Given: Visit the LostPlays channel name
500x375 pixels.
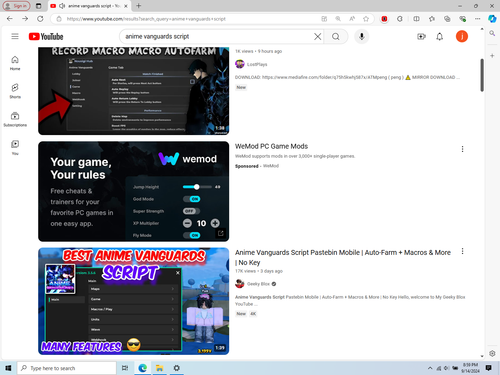Looking at the screenshot, I should click(257, 64).
